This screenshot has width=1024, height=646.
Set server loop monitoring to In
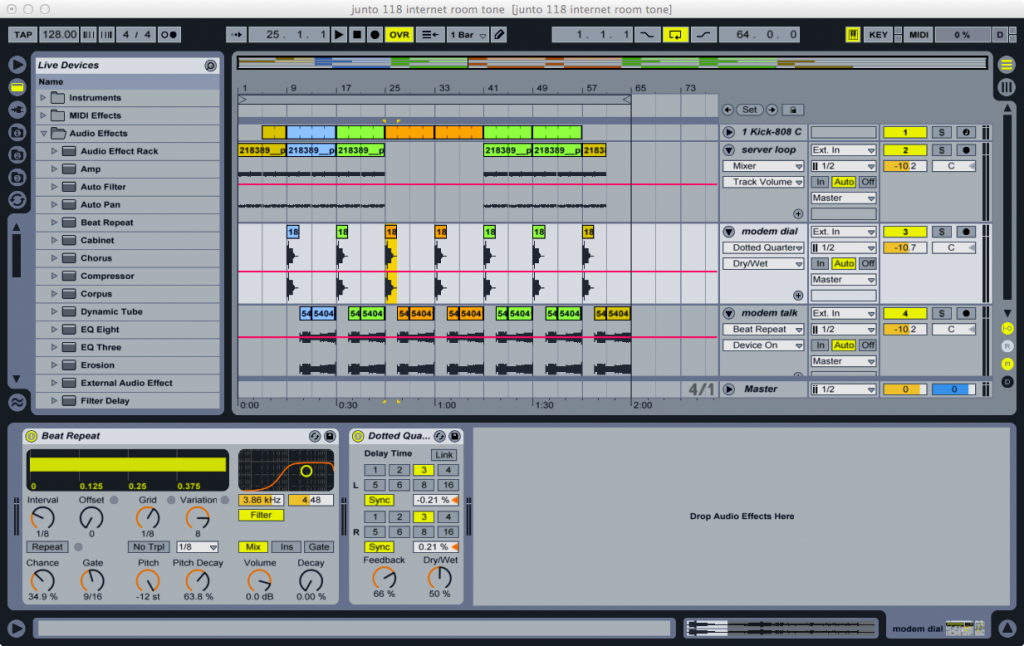point(820,182)
